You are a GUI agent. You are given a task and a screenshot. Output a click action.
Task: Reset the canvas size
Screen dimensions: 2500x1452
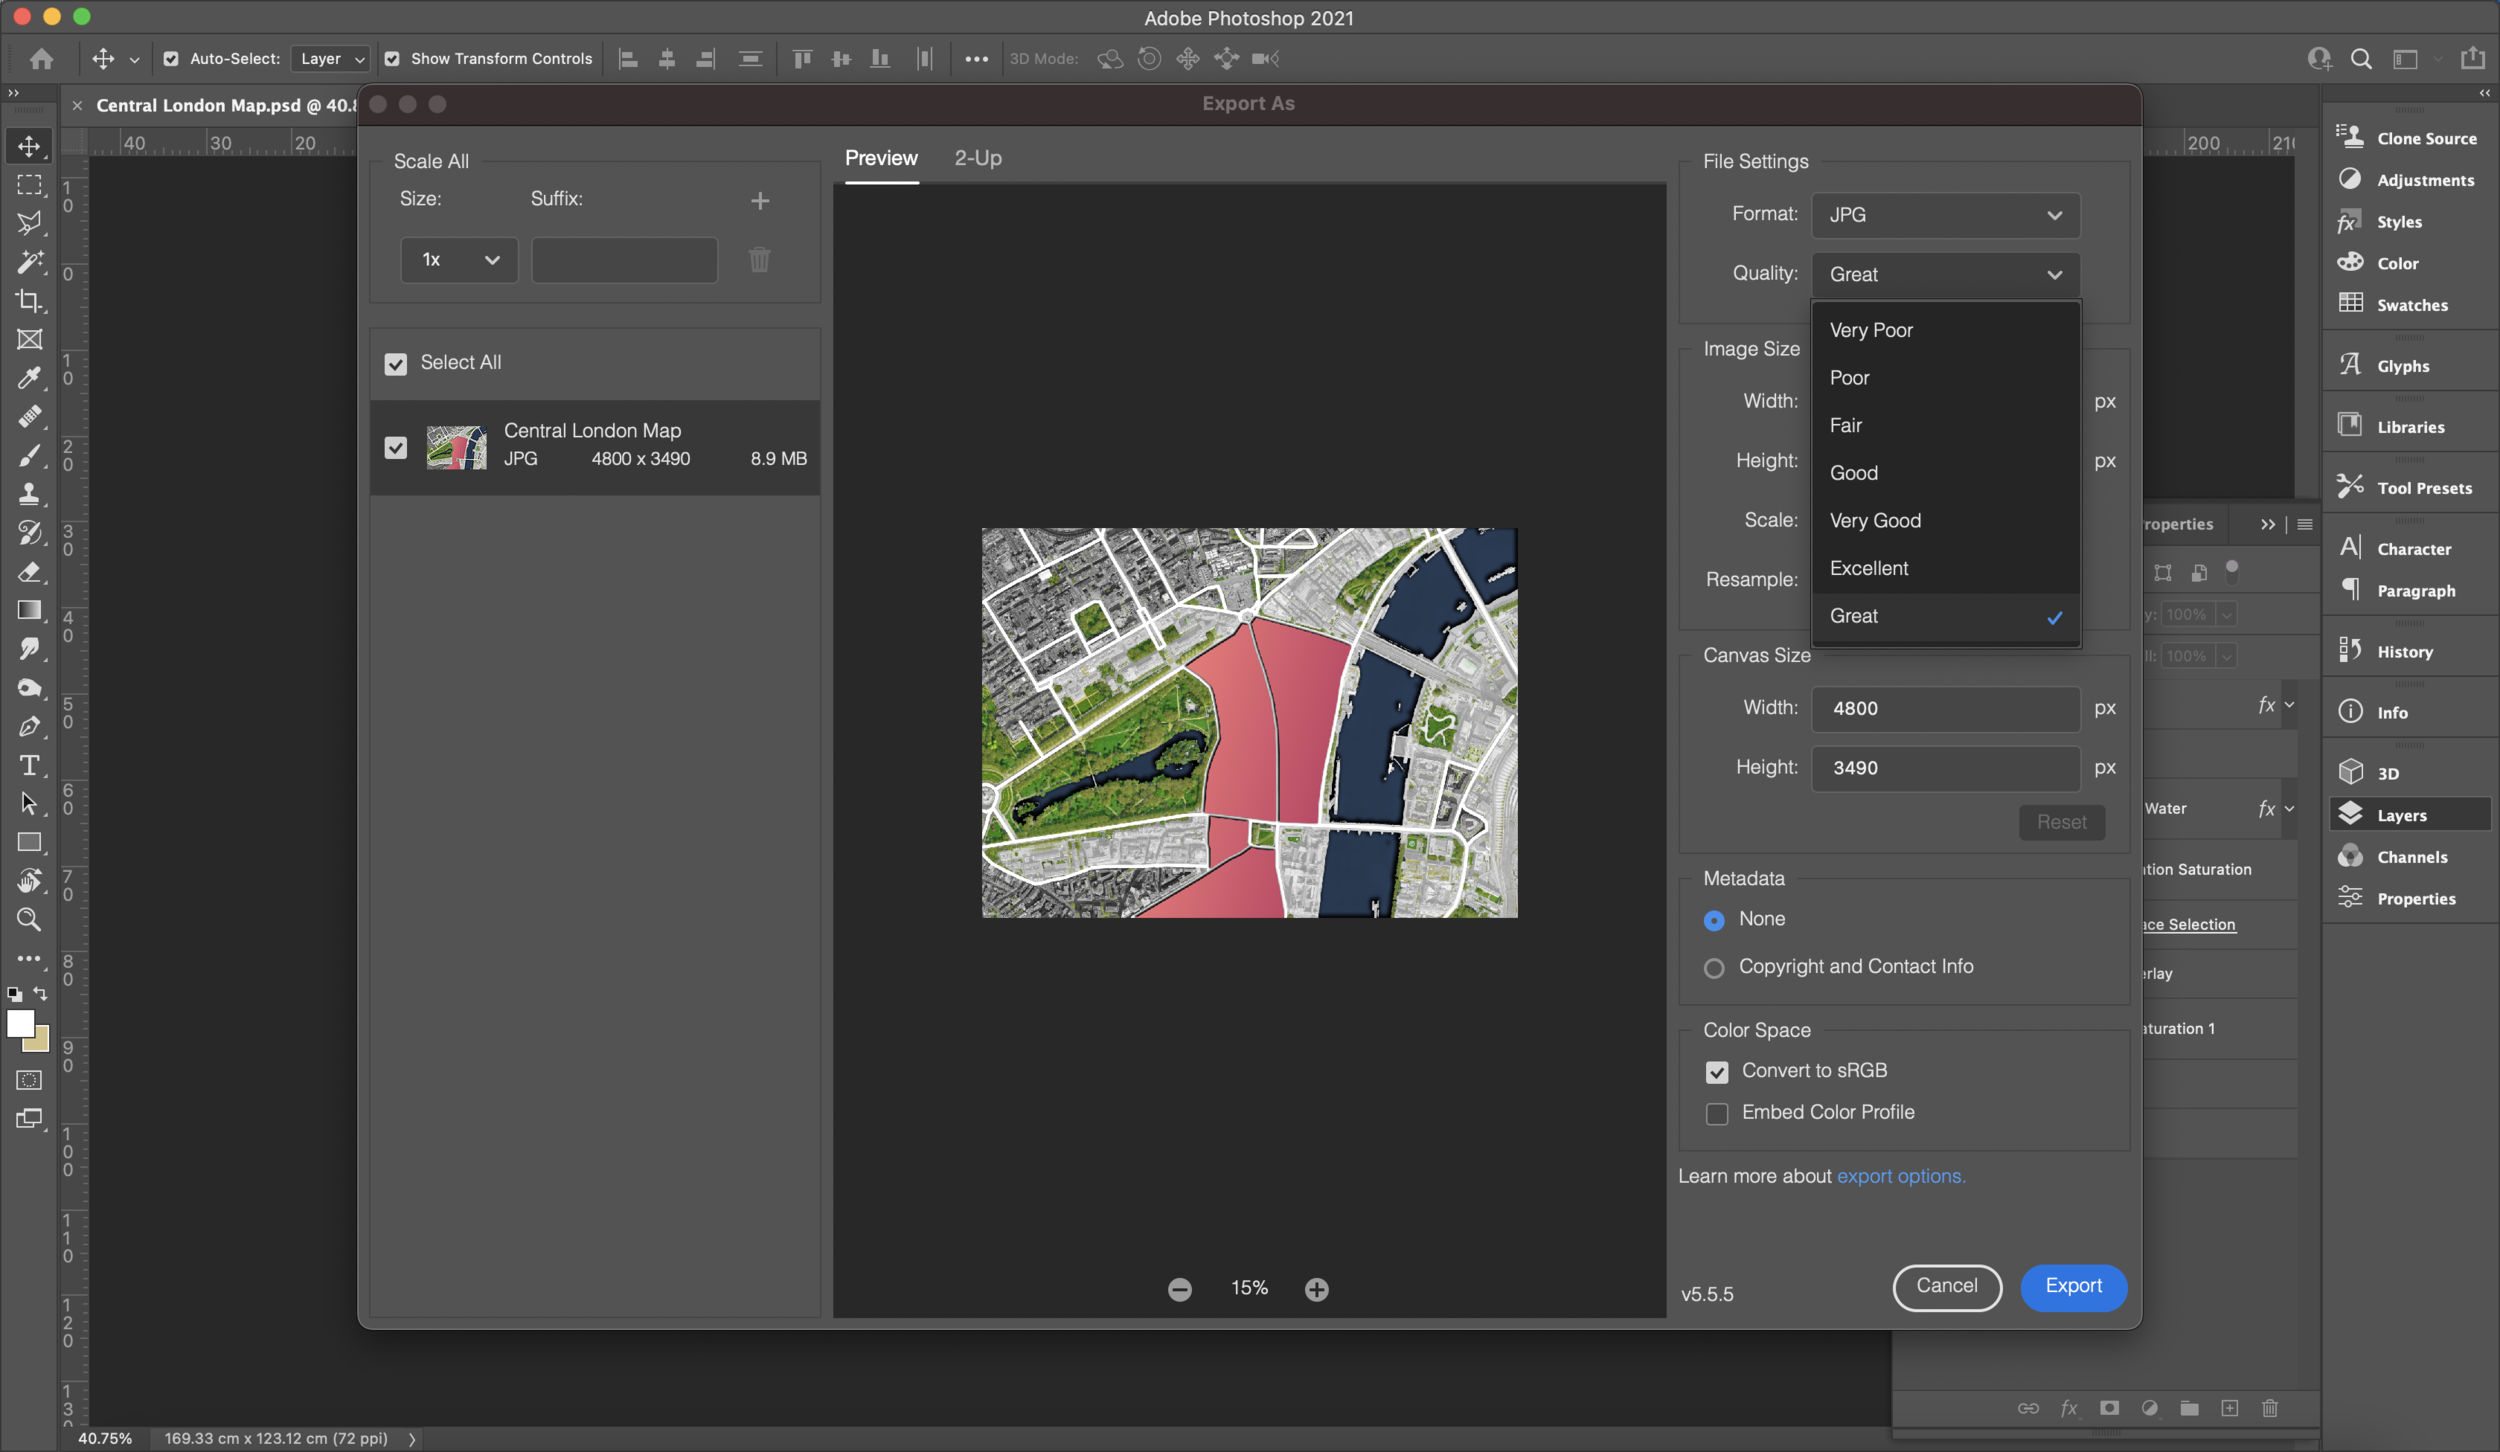2061,822
